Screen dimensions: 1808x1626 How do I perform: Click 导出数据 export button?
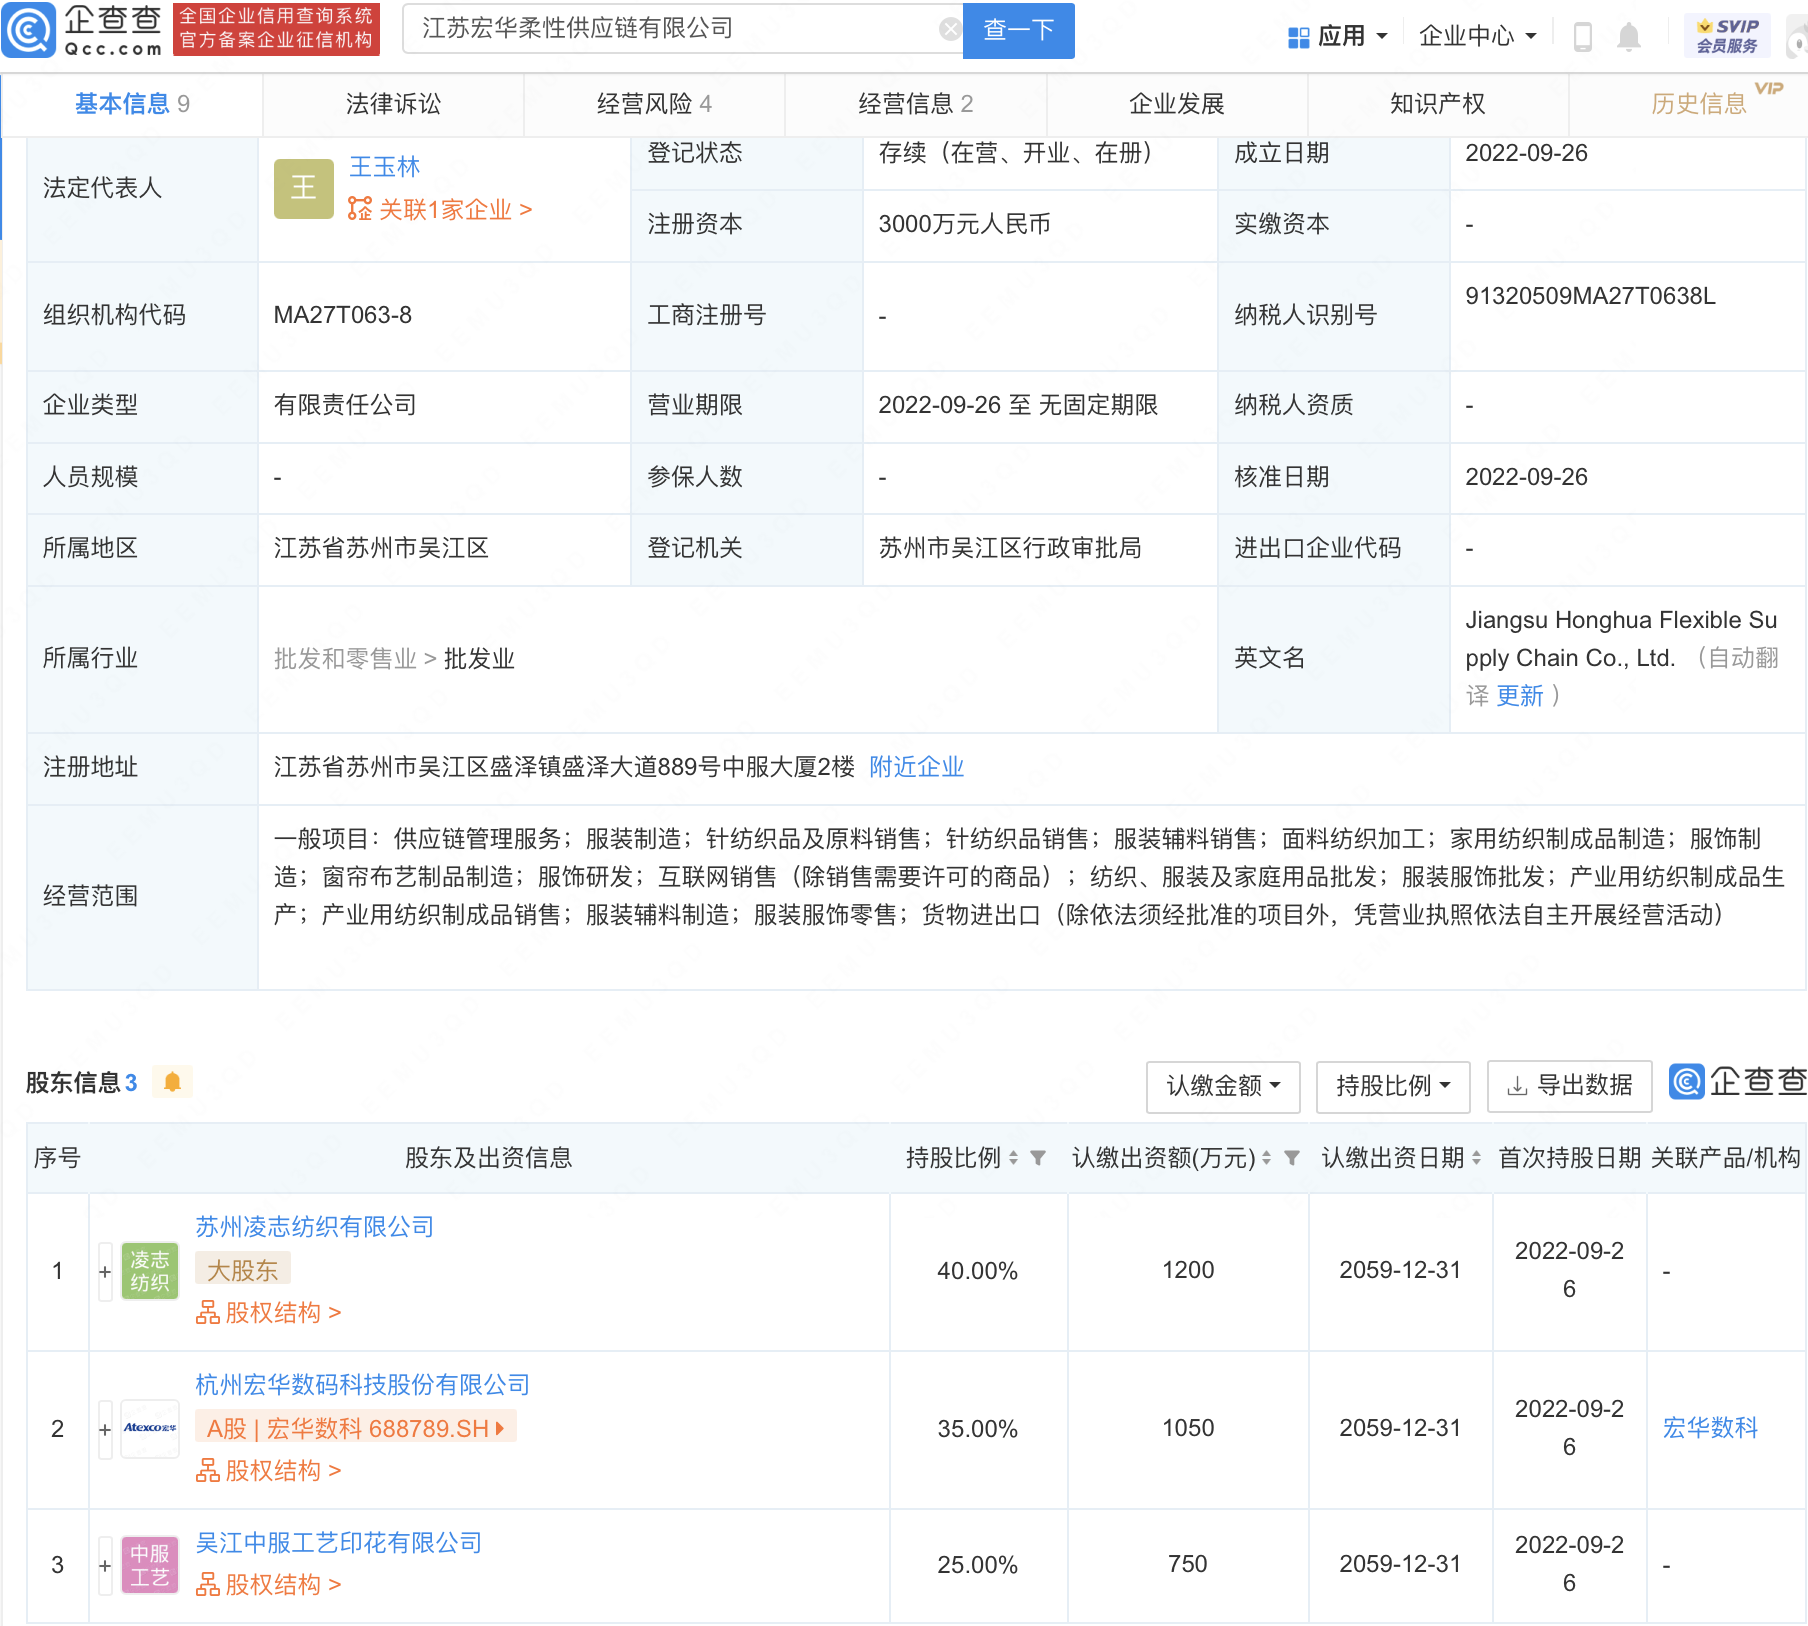(1569, 1086)
